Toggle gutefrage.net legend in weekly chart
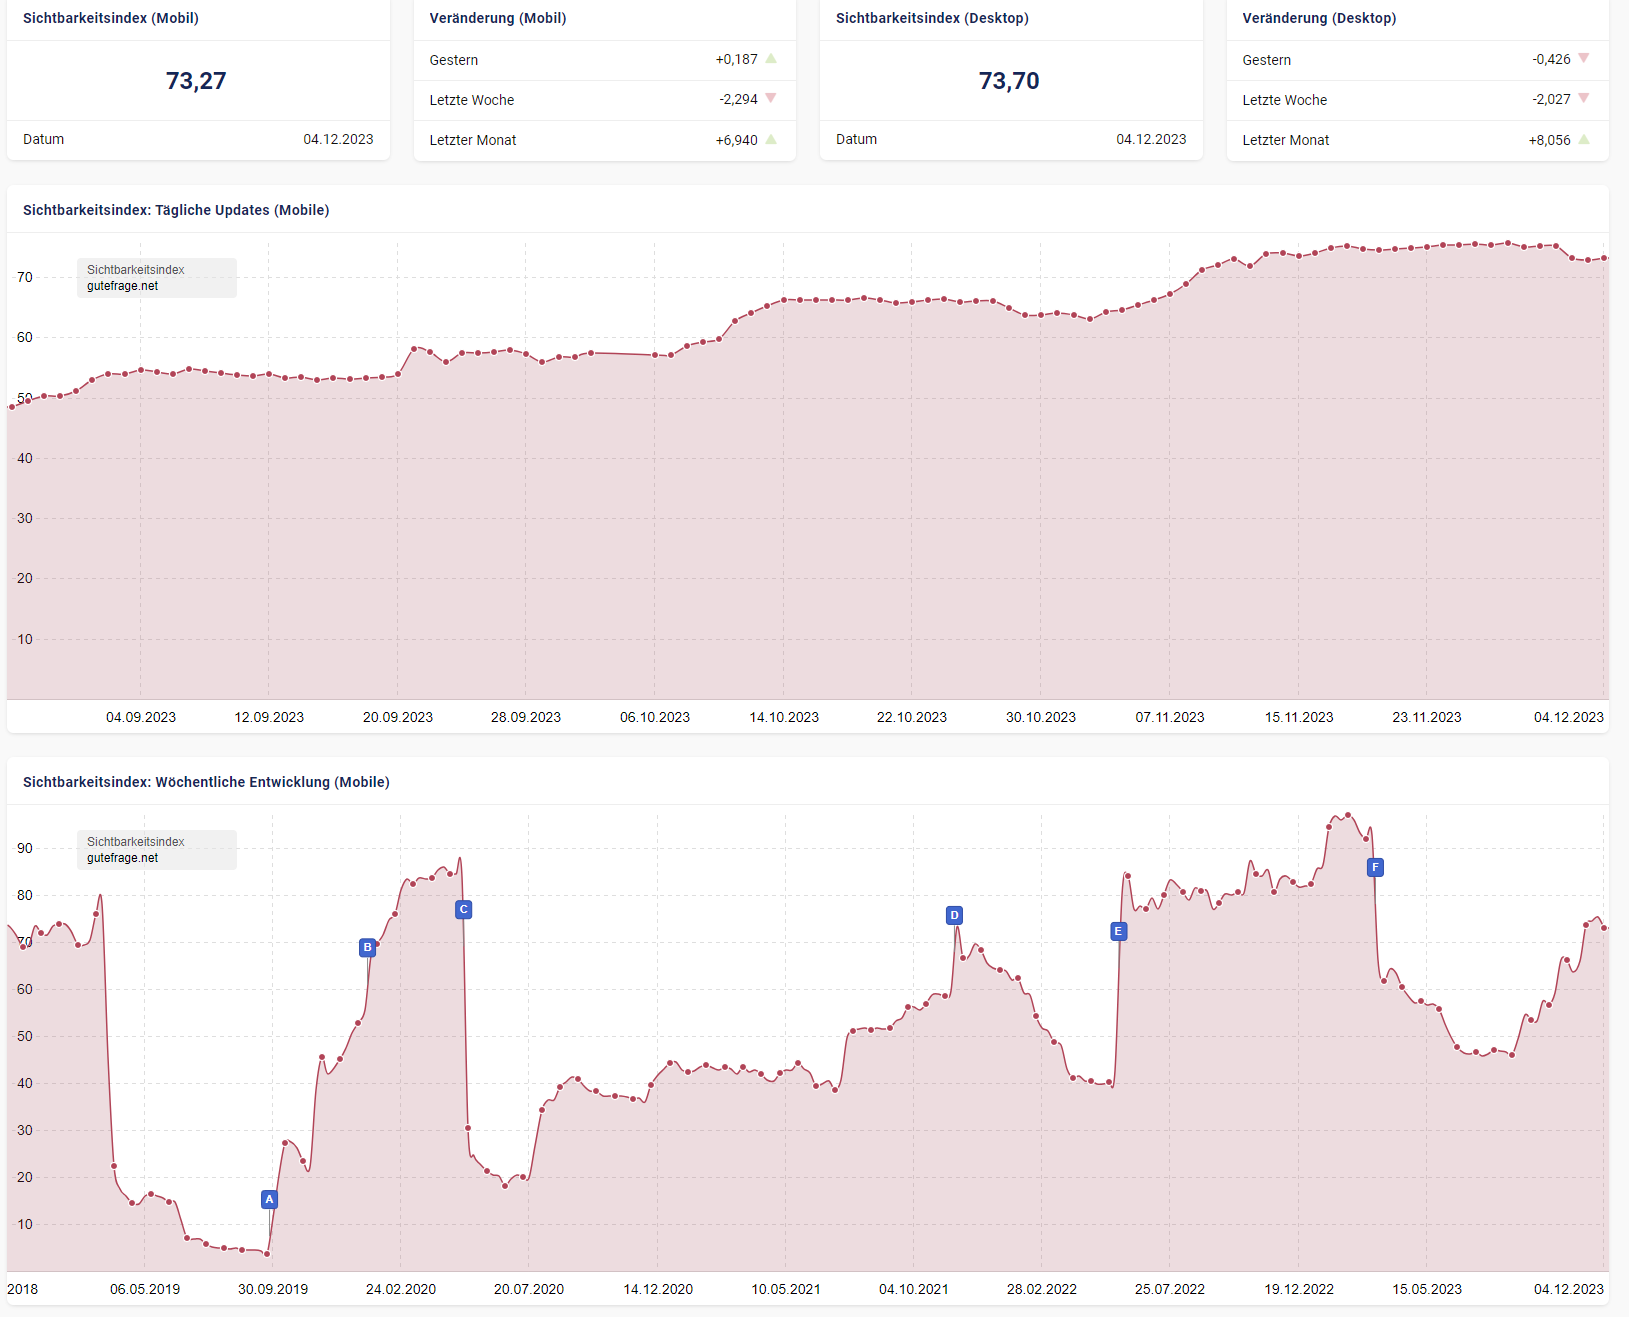 (x=122, y=858)
